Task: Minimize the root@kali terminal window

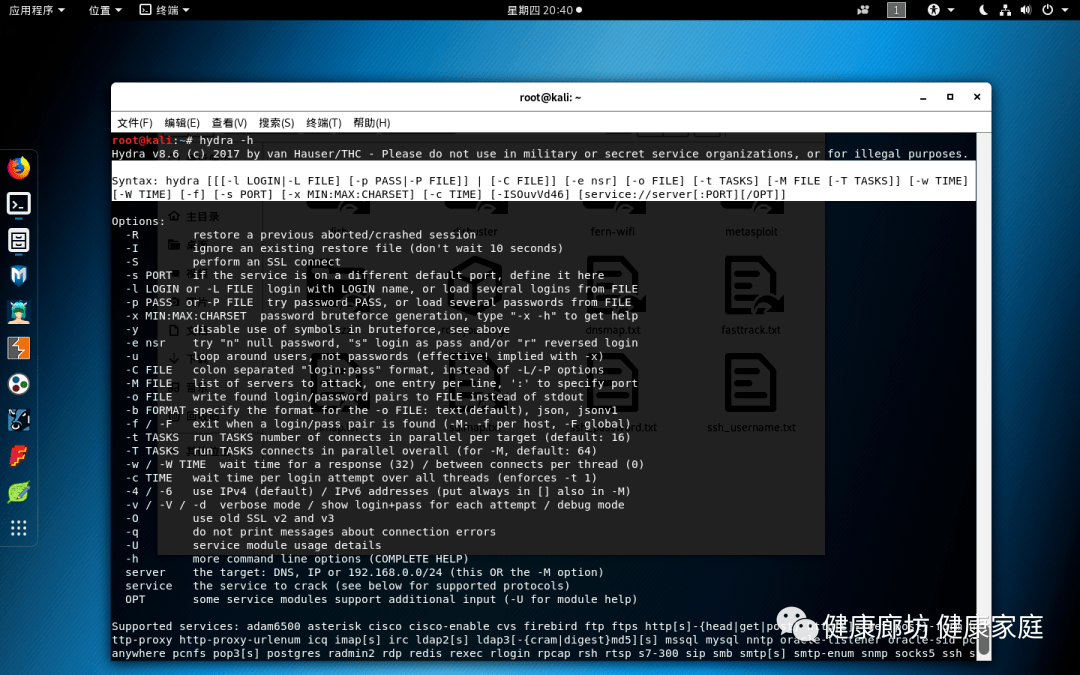Action: click(923, 98)
